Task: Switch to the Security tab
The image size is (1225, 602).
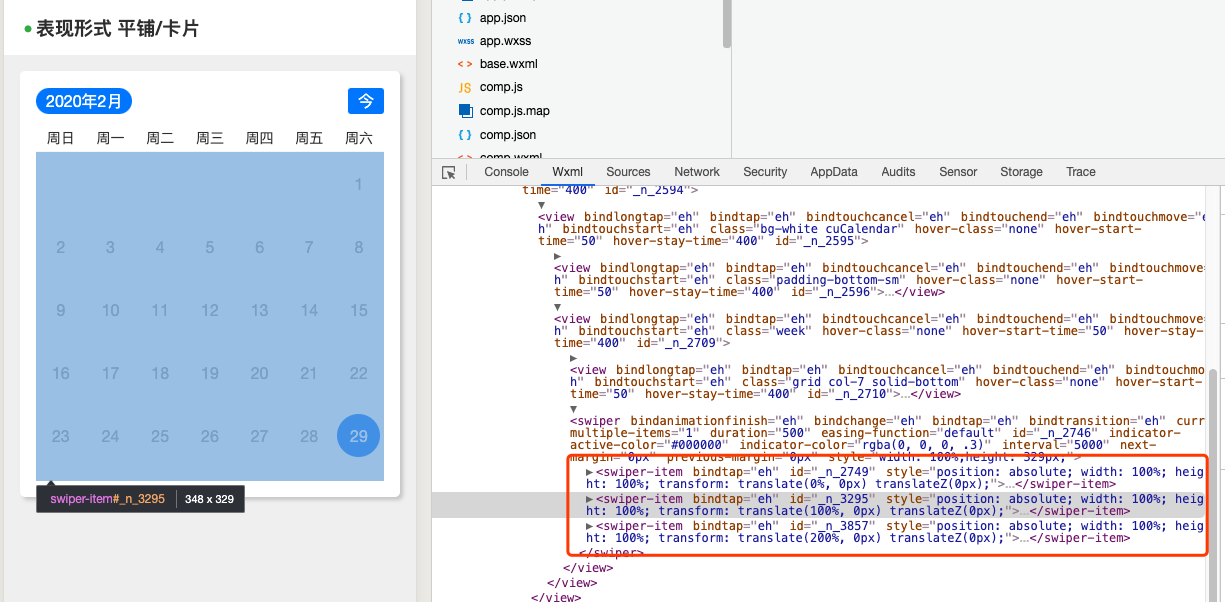Action: pyautogui.click(x=765, y=172)
